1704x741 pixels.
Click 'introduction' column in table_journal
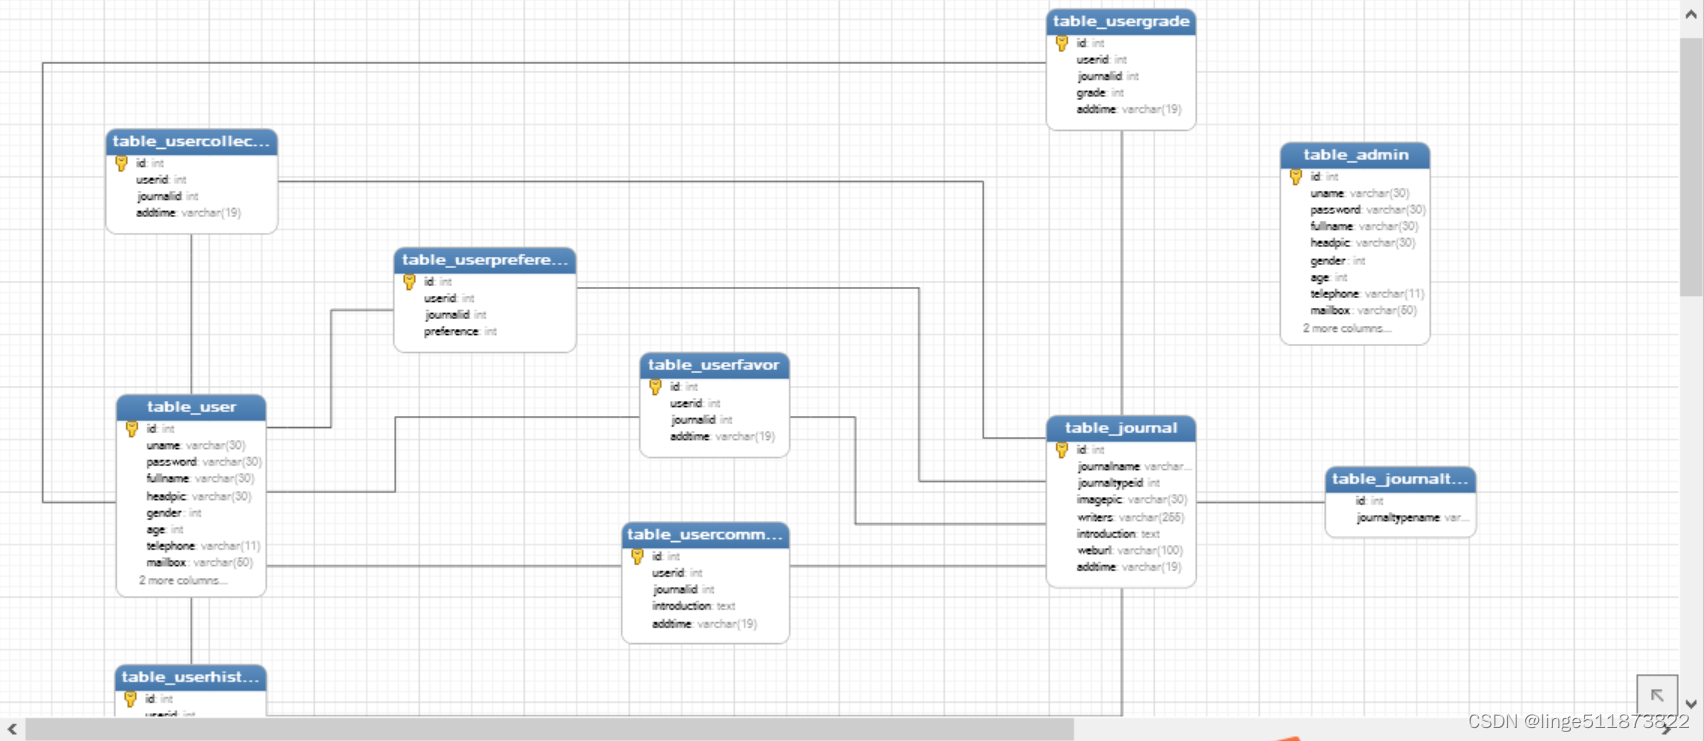pyautogui.click(x=1118, y=534)
